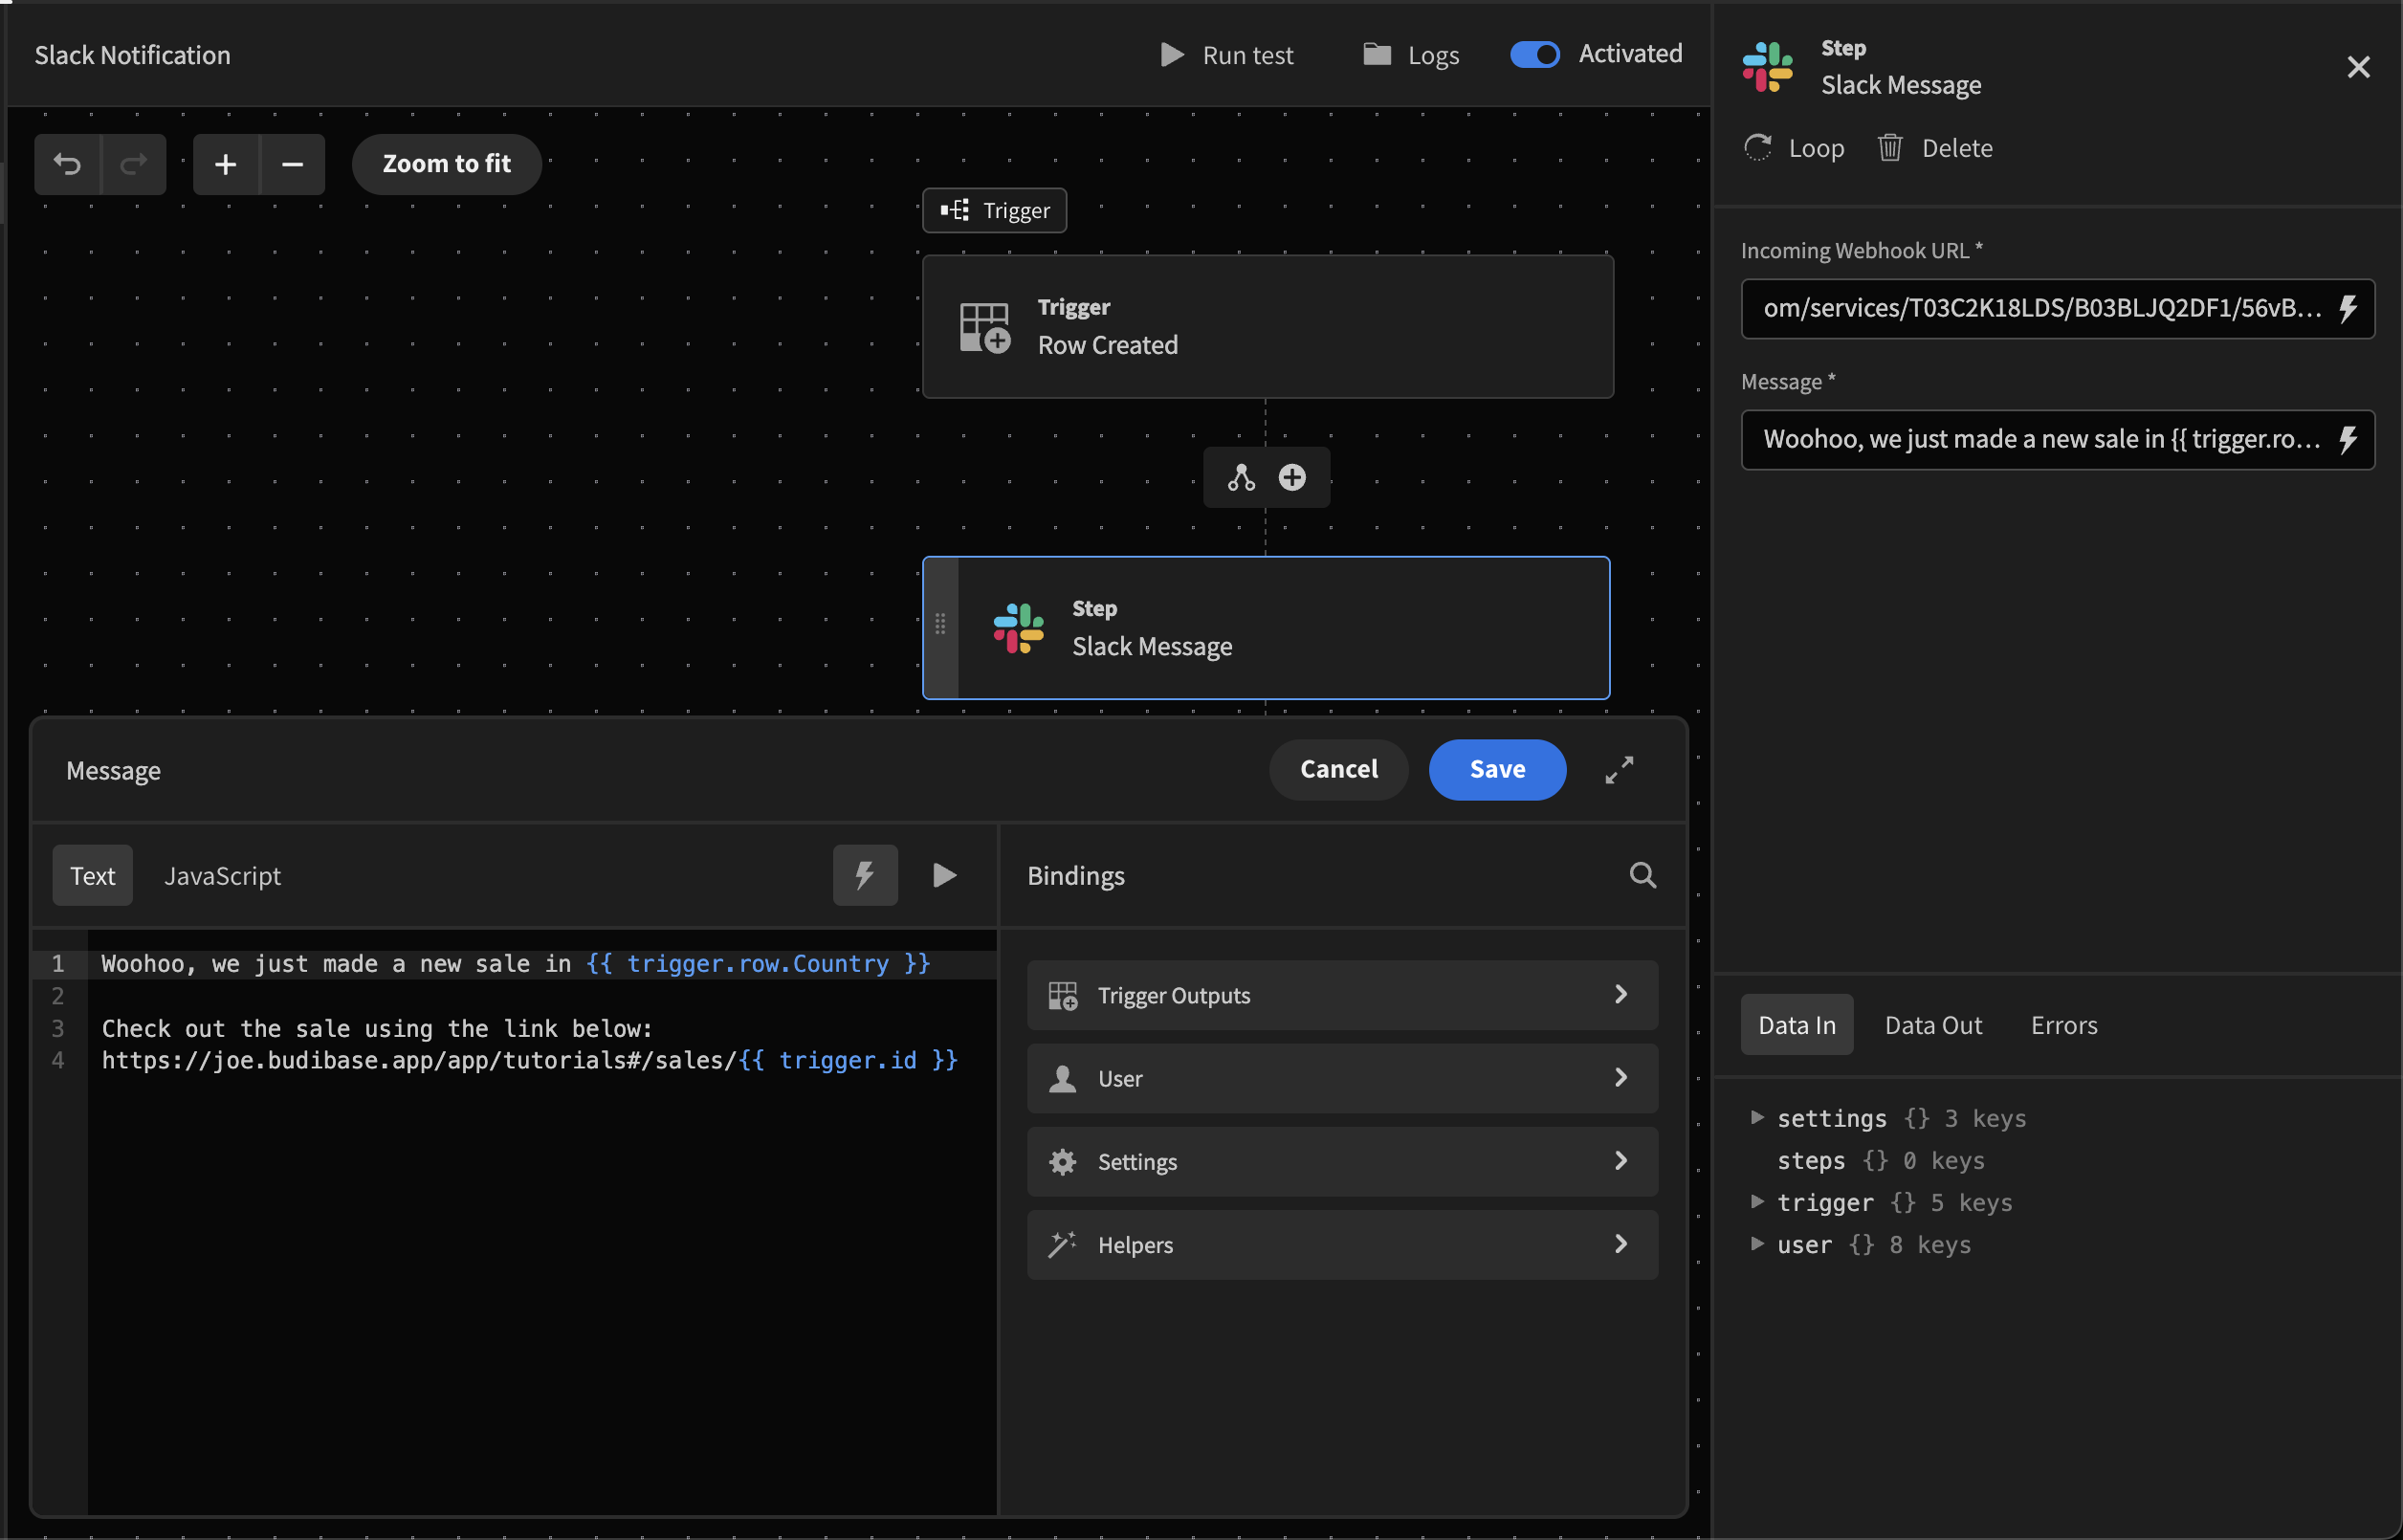2403x1540 pixels.
Task: Expand the trigger data tree node
Action: [1757, 1201]
